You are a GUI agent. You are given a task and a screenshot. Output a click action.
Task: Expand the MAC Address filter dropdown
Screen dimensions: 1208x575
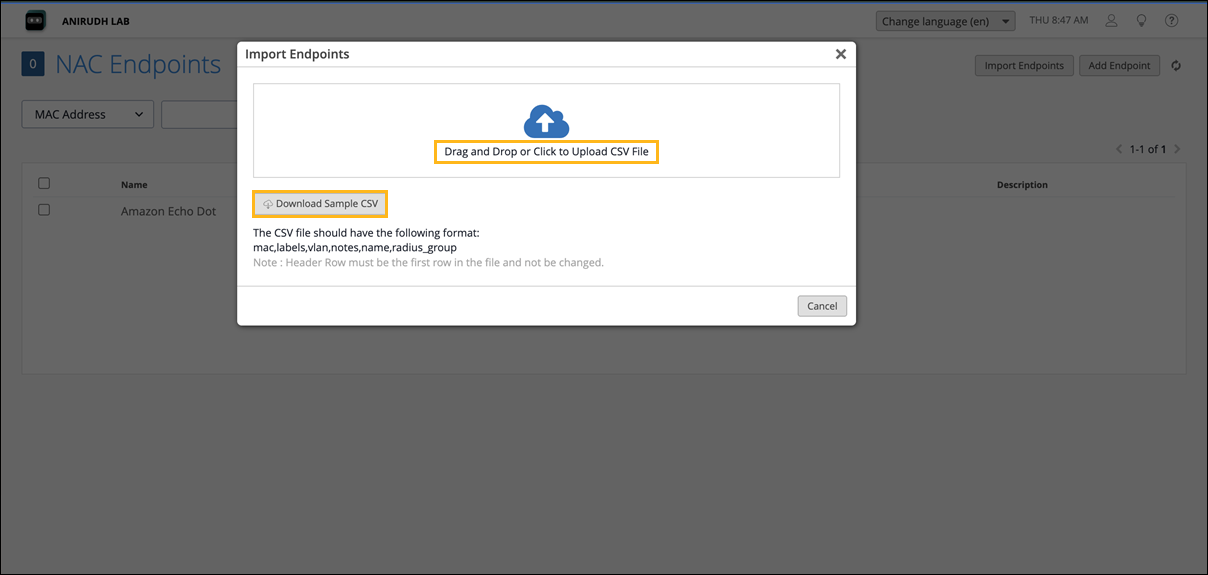88,114
